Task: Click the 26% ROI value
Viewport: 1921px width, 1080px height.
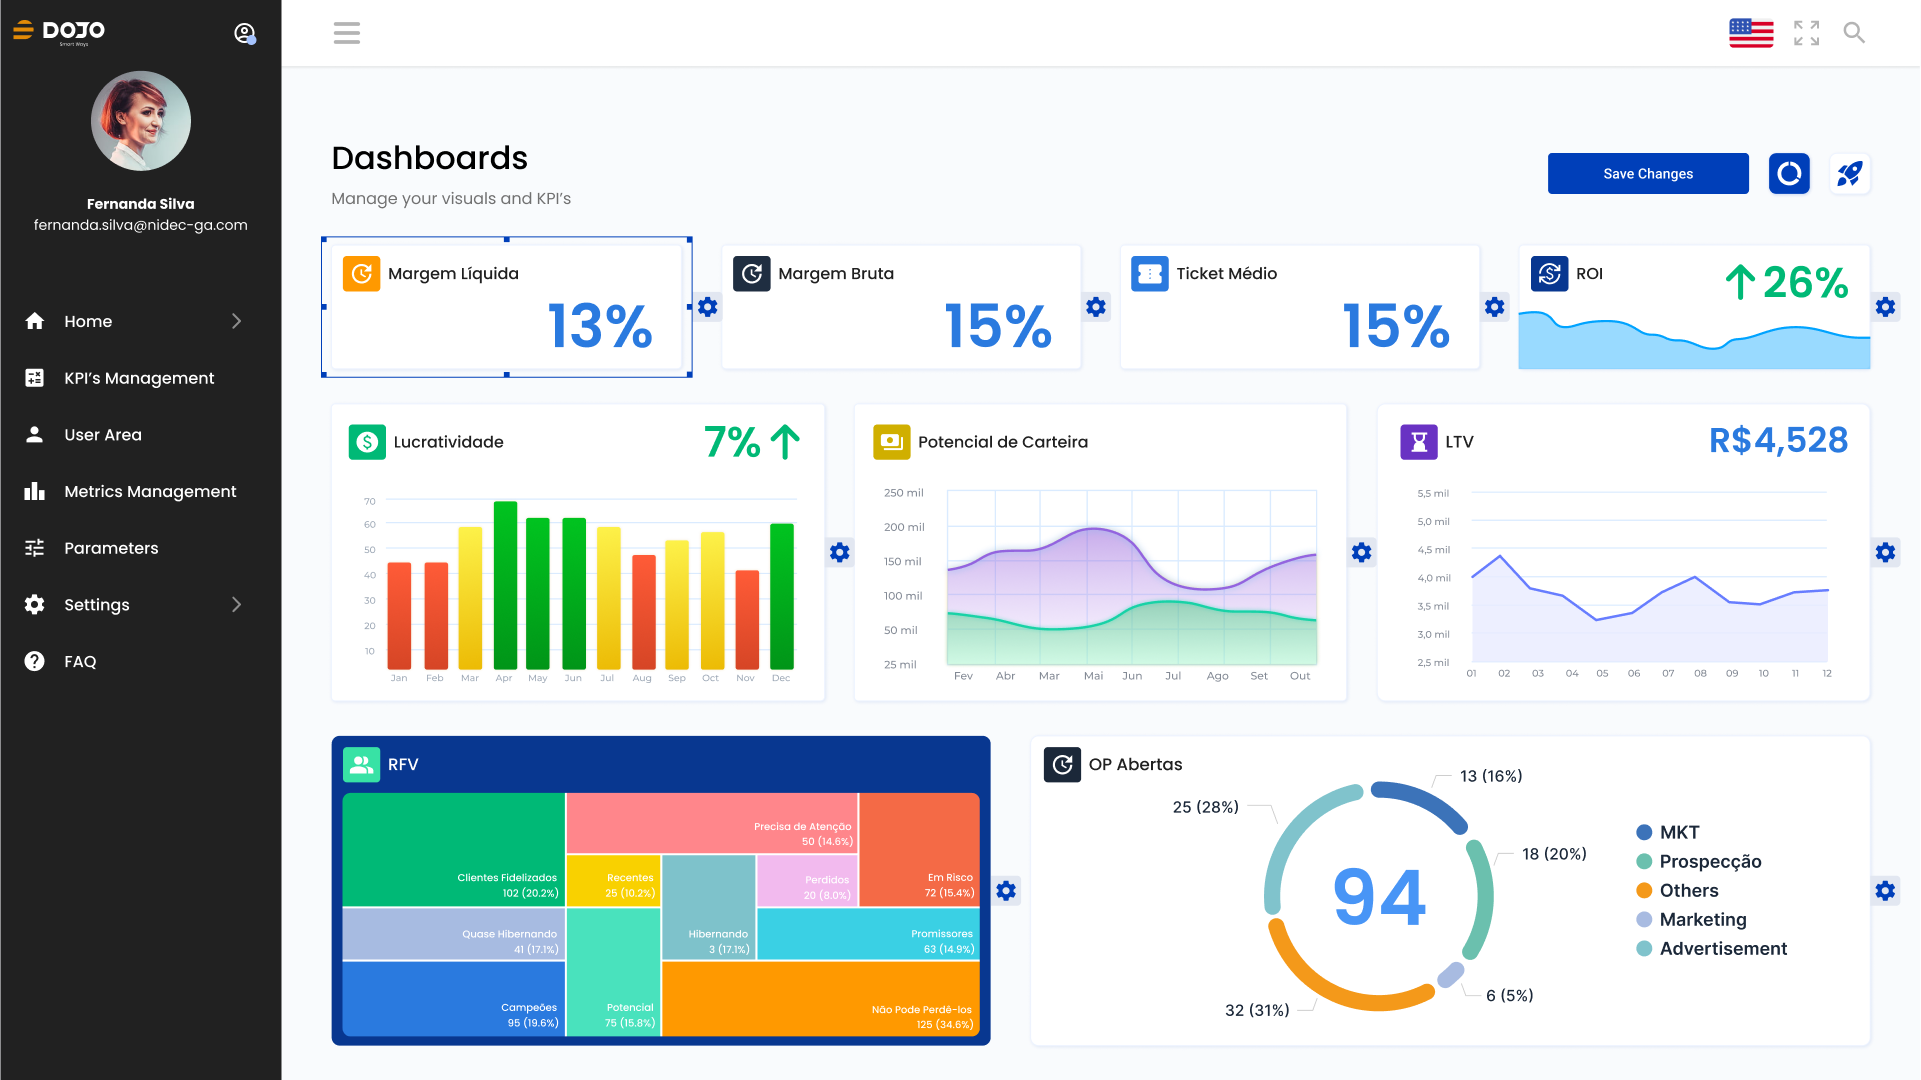Action: 1805,282
